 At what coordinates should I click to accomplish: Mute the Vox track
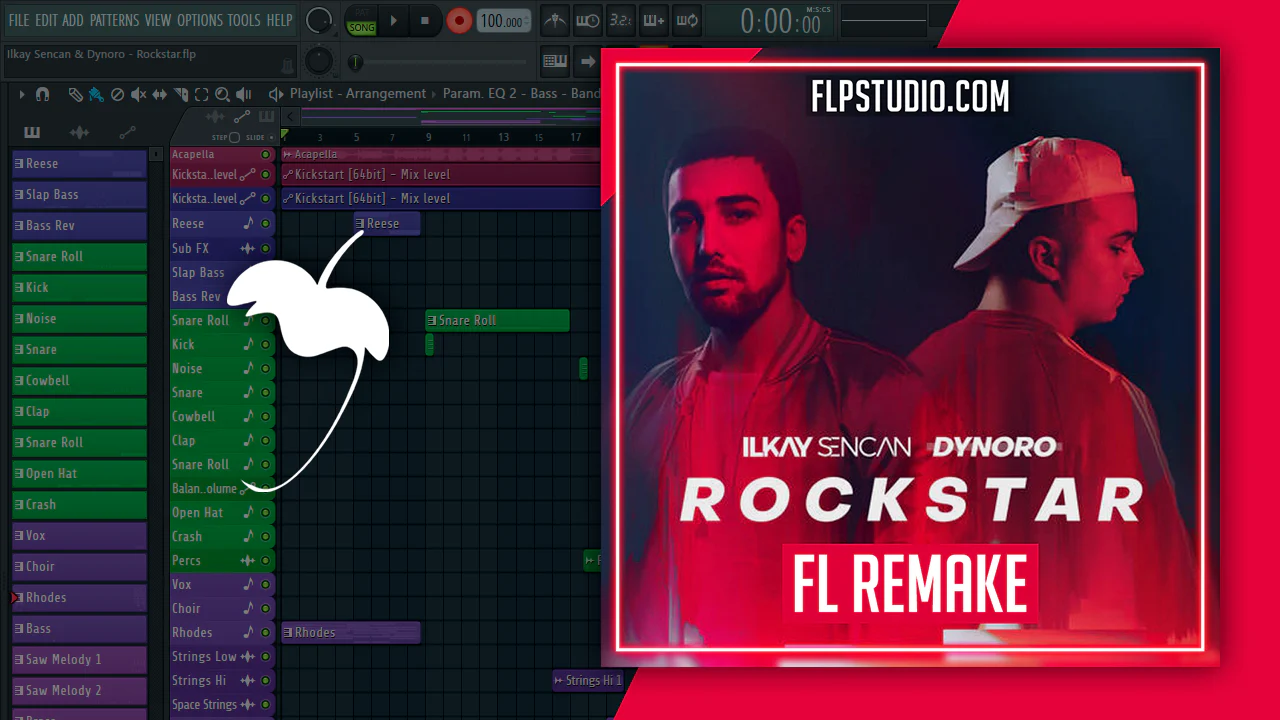pyautogui.click(x=266, y=584)
